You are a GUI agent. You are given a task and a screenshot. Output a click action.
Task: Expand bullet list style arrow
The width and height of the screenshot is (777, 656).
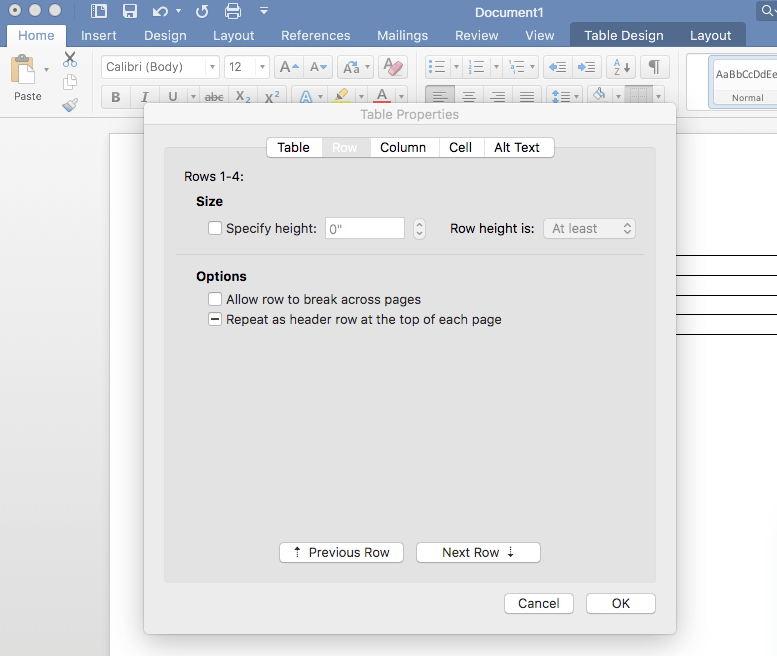click(x=456, y=67)
